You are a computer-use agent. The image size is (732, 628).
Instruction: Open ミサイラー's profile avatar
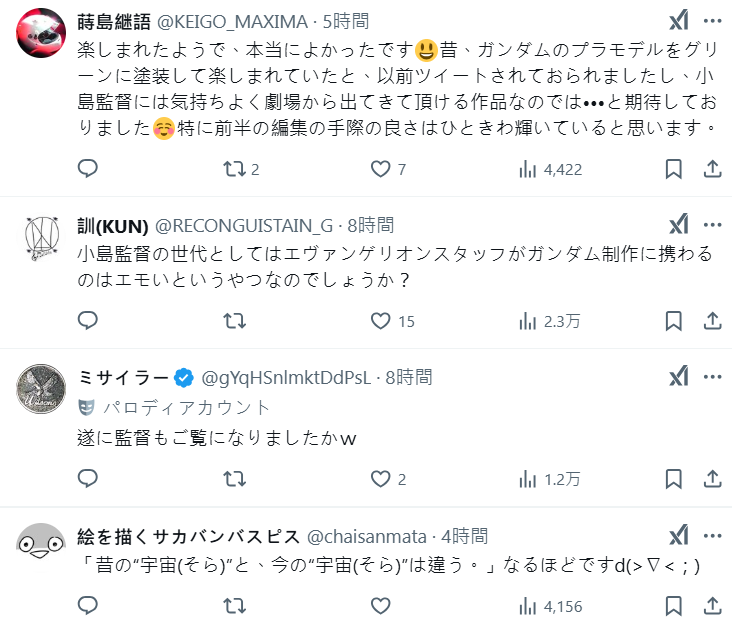(41, 390)
